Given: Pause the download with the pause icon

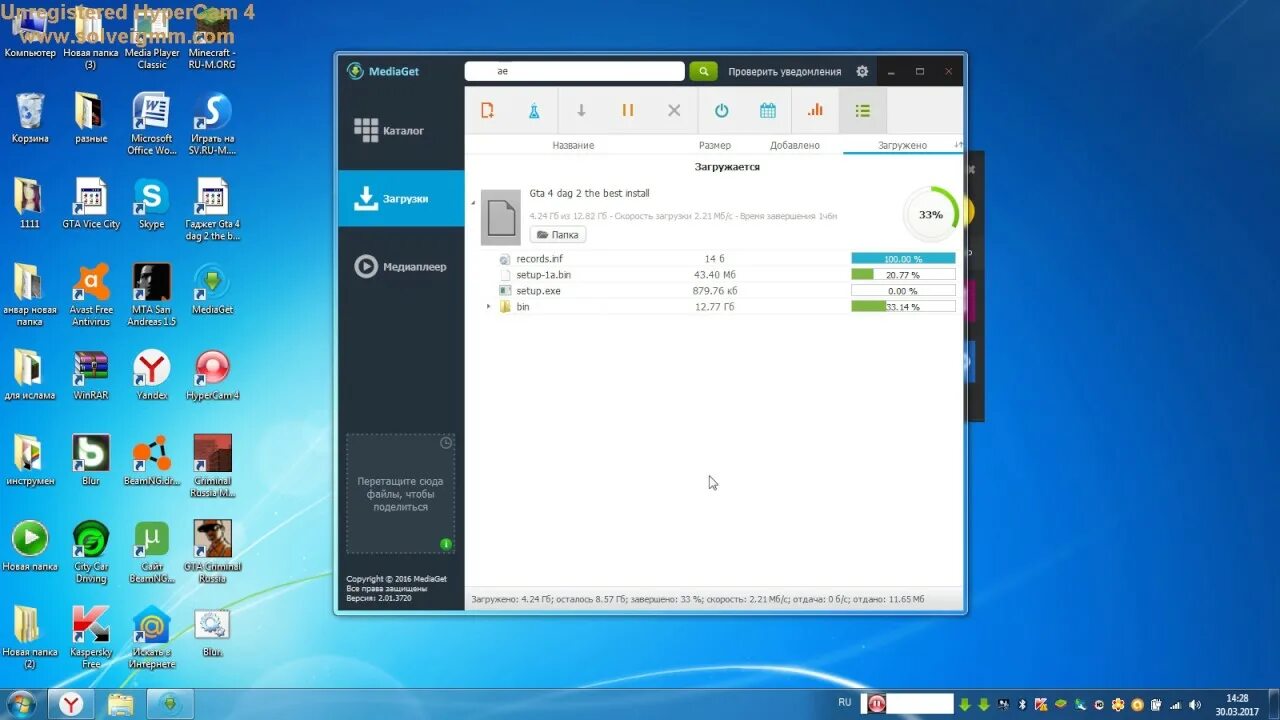Looking at the screenshot, I should point(628,110).
